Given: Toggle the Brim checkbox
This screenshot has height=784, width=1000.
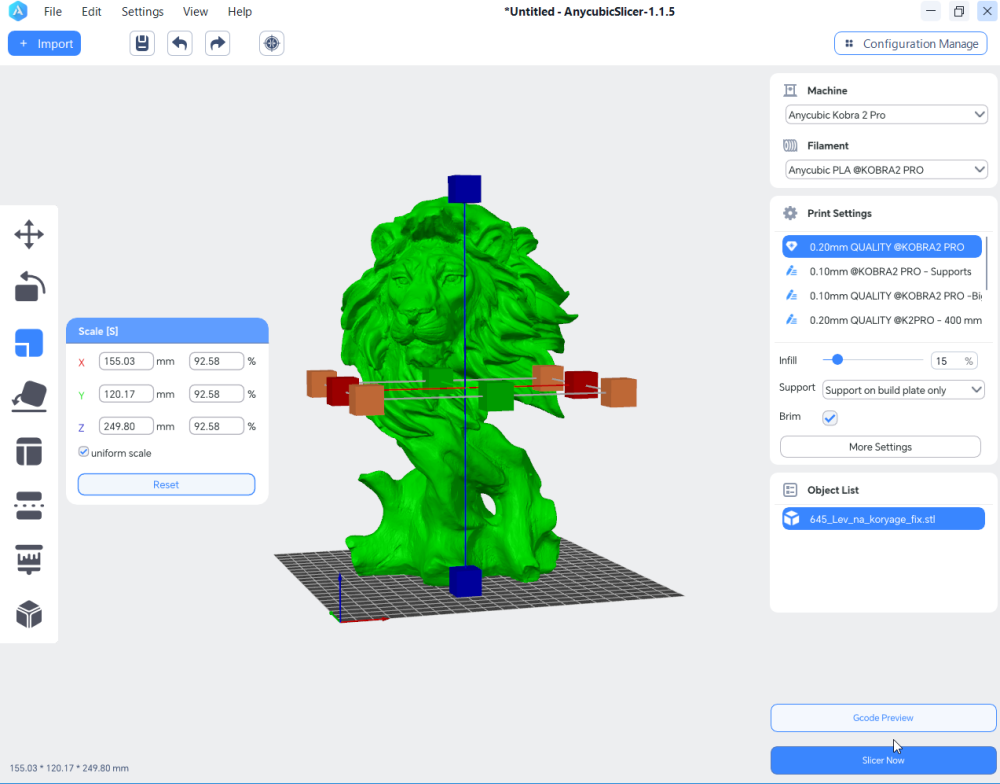Looking at the screenshot, I should coord(830,418).
